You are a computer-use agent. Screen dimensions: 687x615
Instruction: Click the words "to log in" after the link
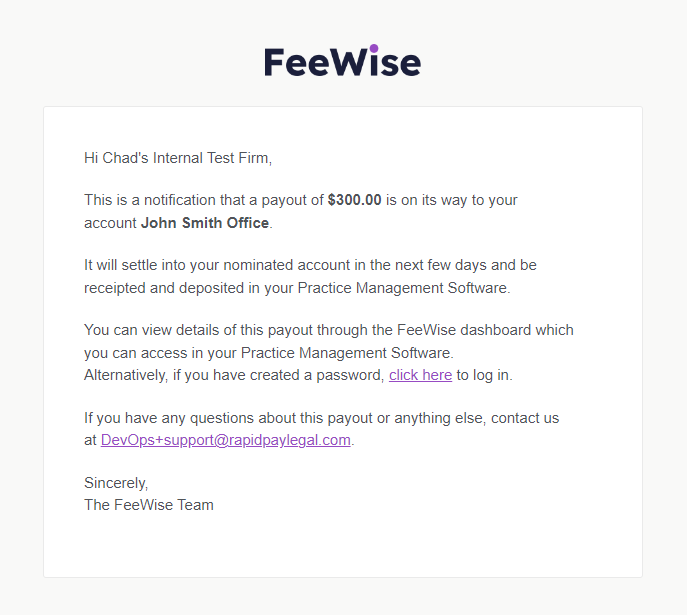click(x=484, y=375)
